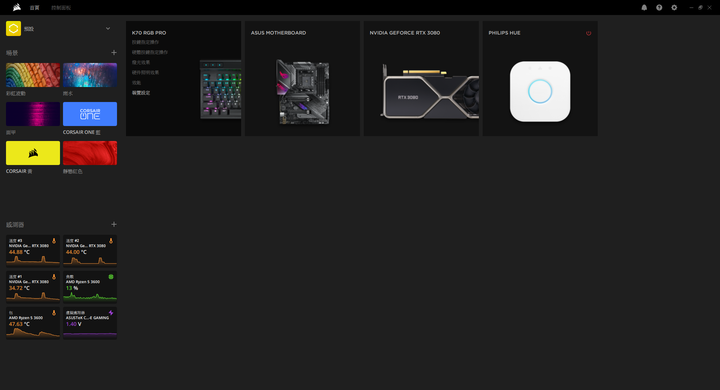The height and width of the screenshot is (390, 720).
Task: Restore down the iCUE window
Action: 700,7
